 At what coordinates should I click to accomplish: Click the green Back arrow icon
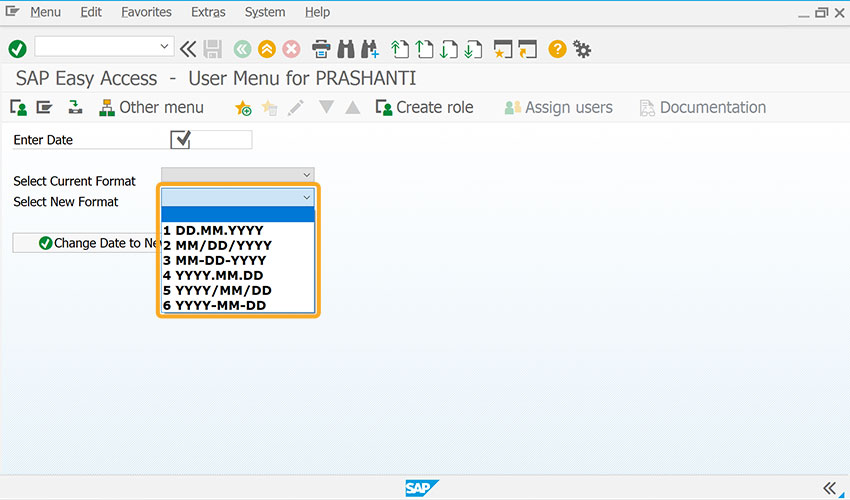[x=242, y=49]
